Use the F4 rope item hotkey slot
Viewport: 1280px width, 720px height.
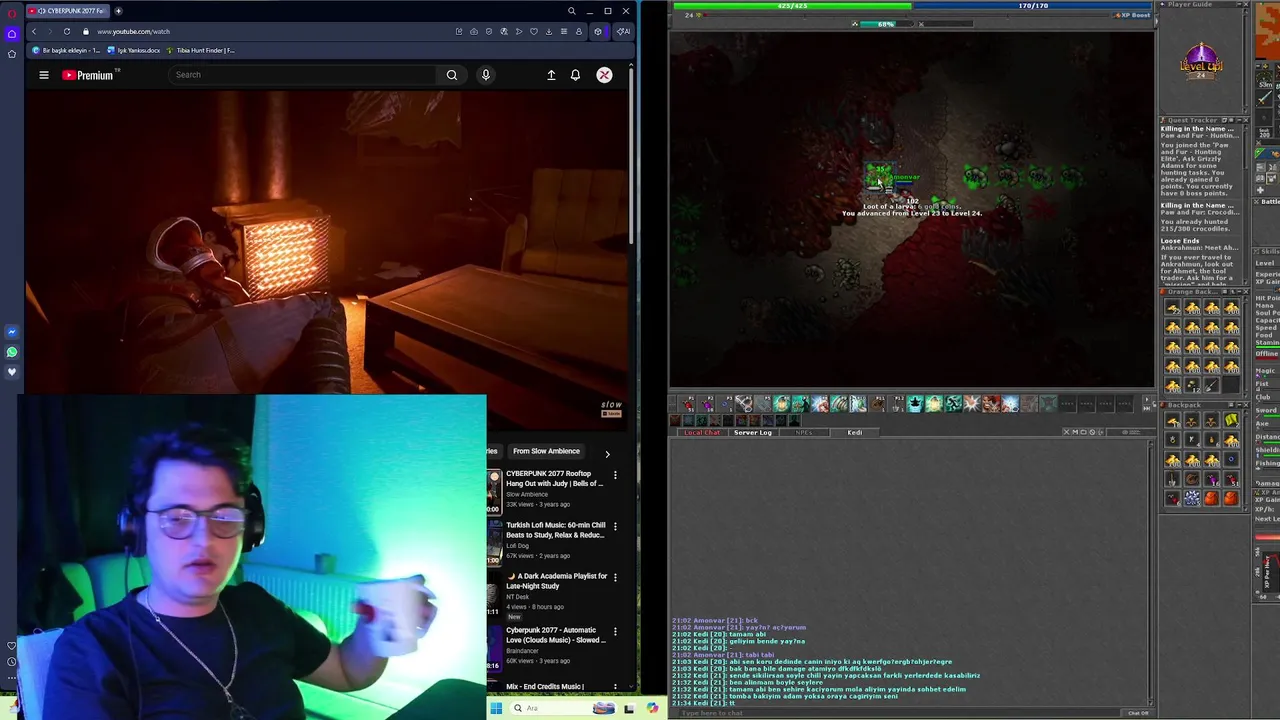point(744,403)
